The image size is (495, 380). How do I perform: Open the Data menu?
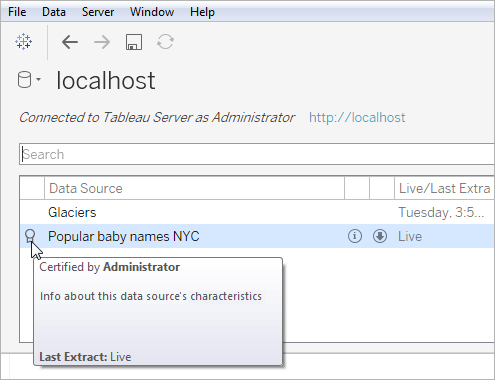(x=54, y=12)
